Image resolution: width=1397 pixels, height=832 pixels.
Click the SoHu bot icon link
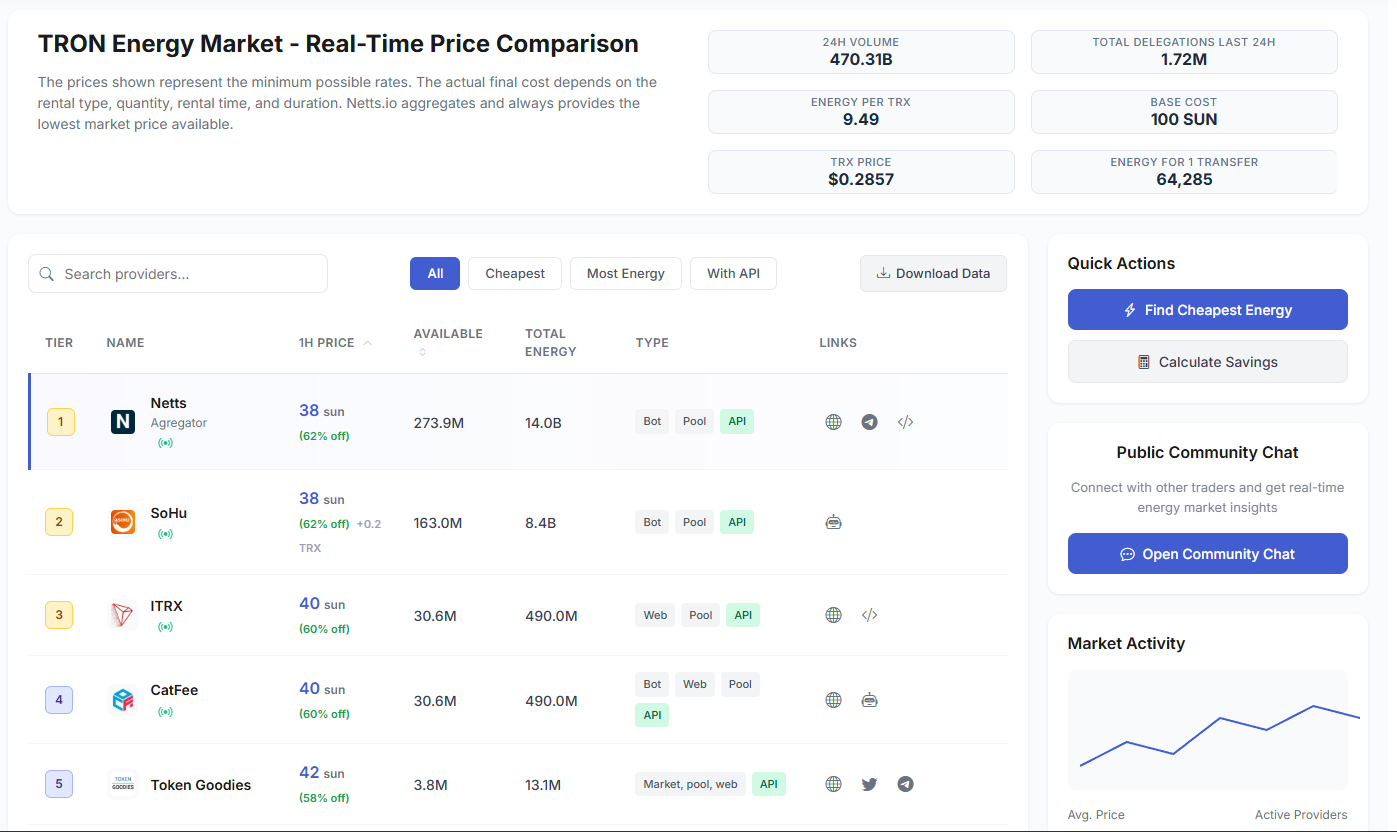pyautogui.click(x=833, y=522)
